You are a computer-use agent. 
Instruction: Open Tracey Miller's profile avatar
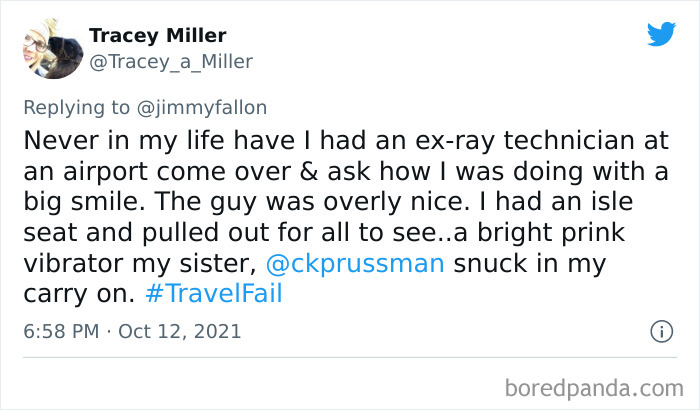tap(47, 47)
